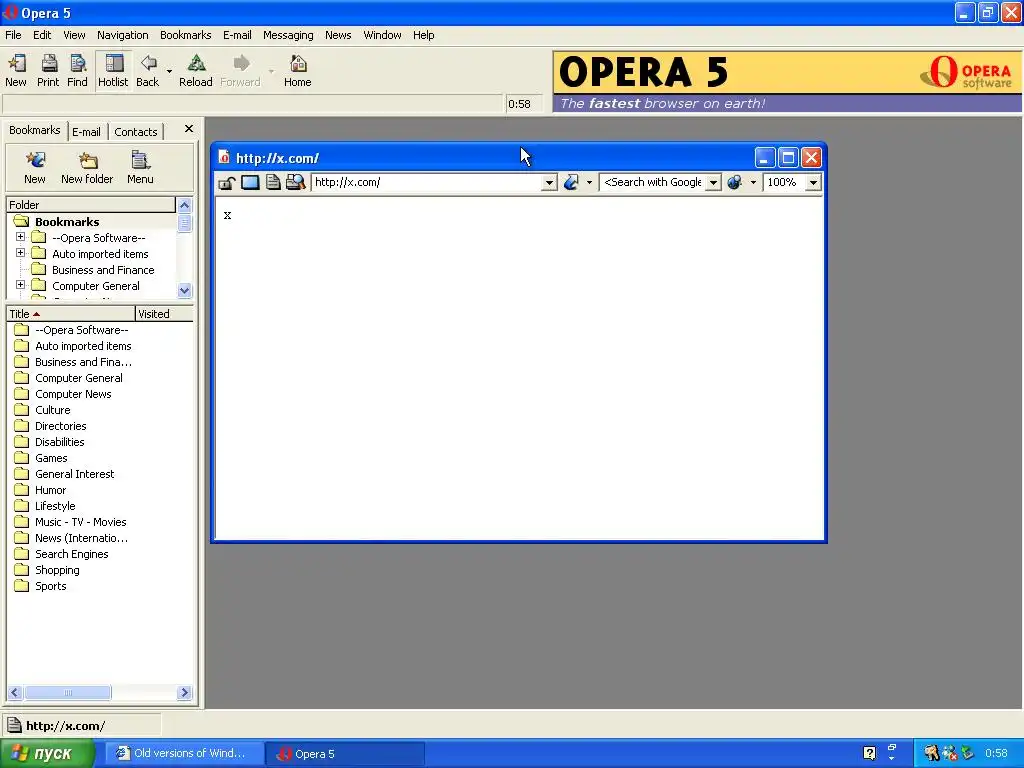This screenshot has height=768, width=1024.
Task: Click the http://x.com/ address field
Action: click(426, 182)
